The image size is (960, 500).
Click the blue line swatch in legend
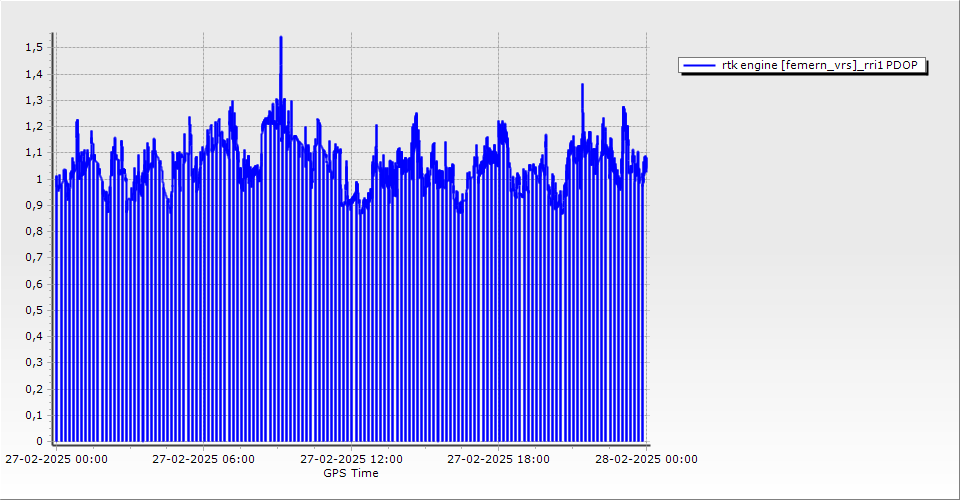pos(698,65)
